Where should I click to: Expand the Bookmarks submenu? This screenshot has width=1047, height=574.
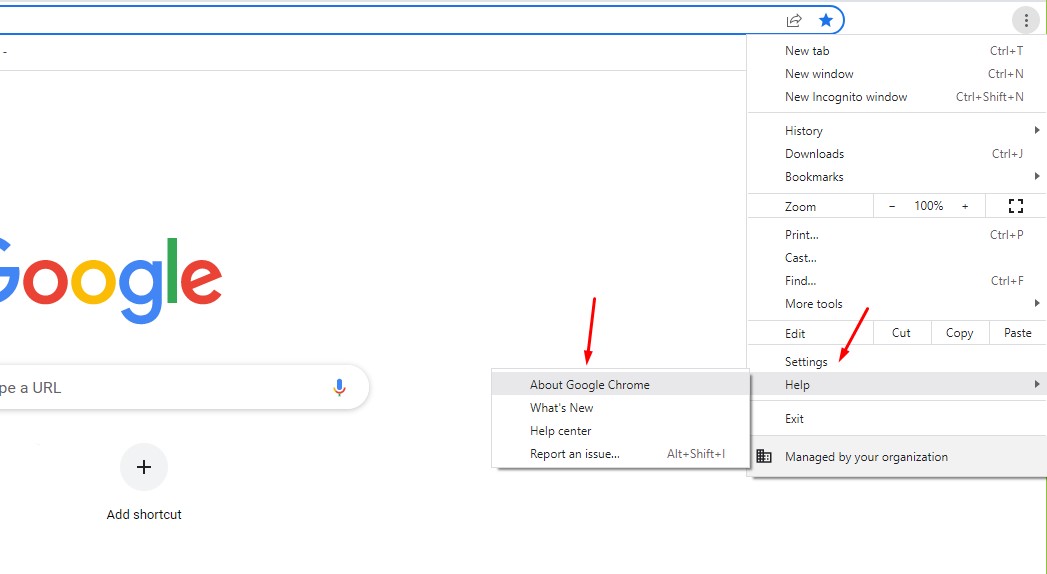[x=897, y=177]
